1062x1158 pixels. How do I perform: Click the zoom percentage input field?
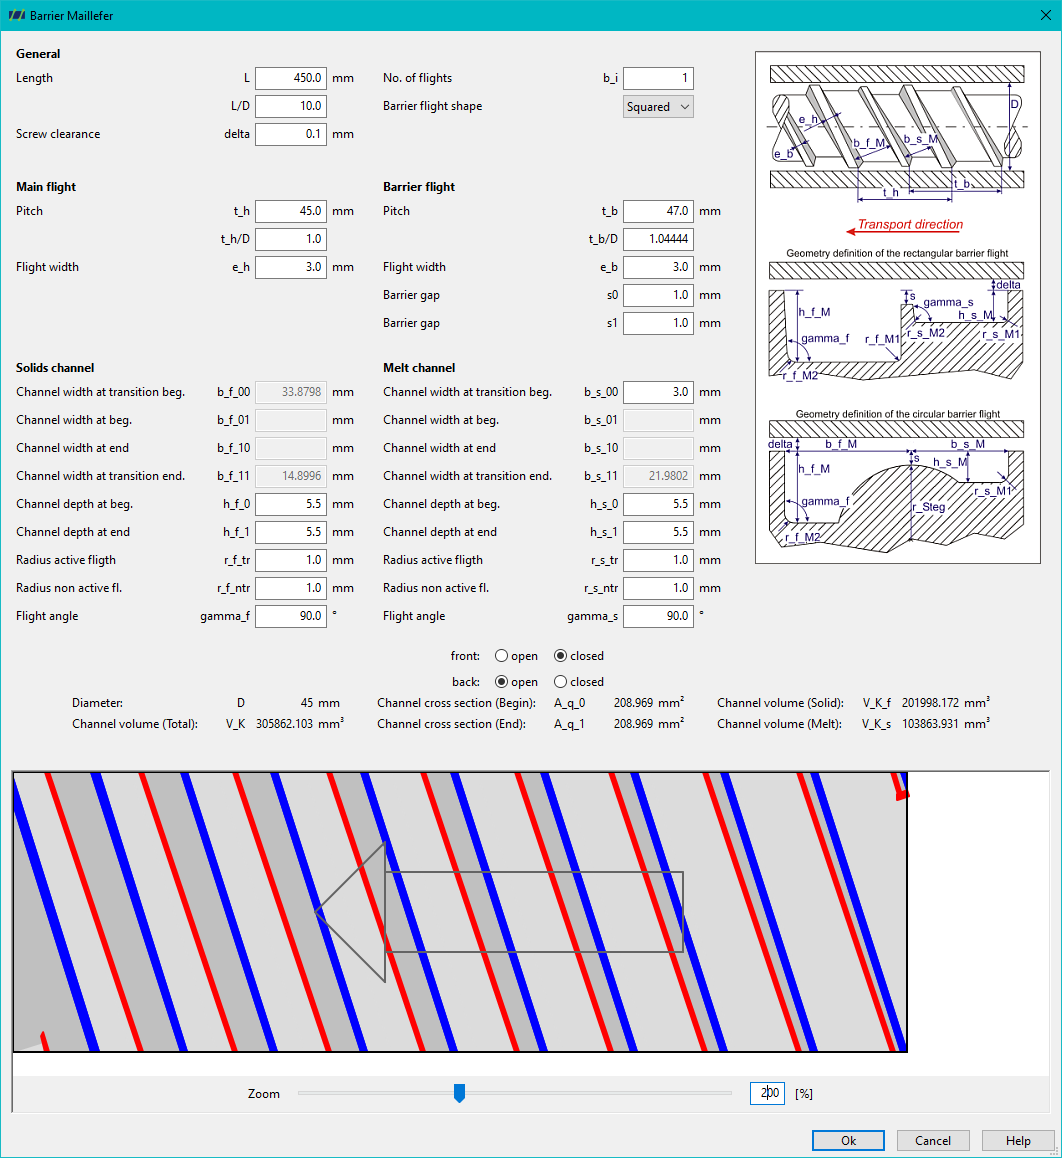(767, 1093)
